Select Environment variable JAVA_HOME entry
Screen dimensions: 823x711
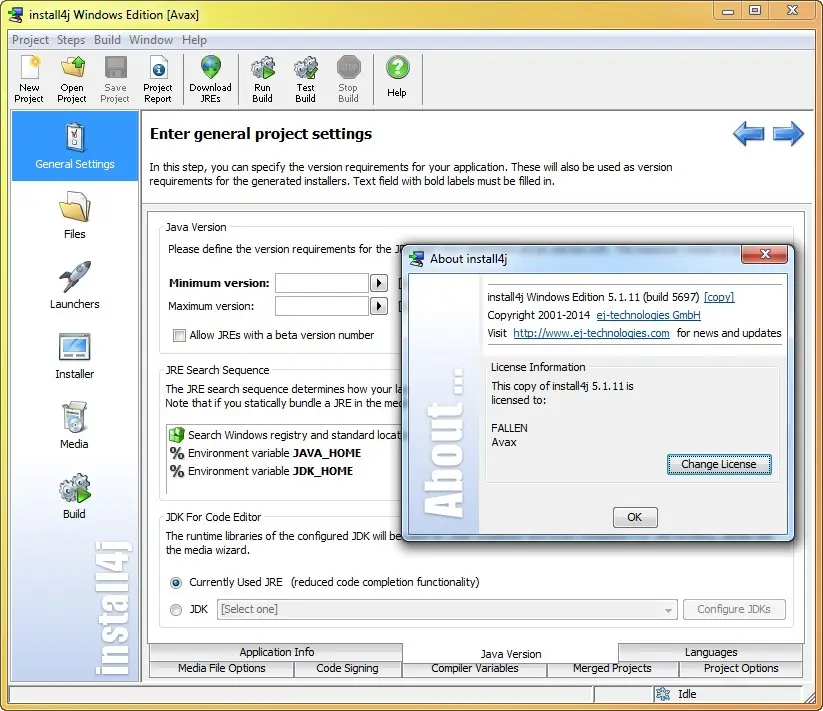(265, 453)
